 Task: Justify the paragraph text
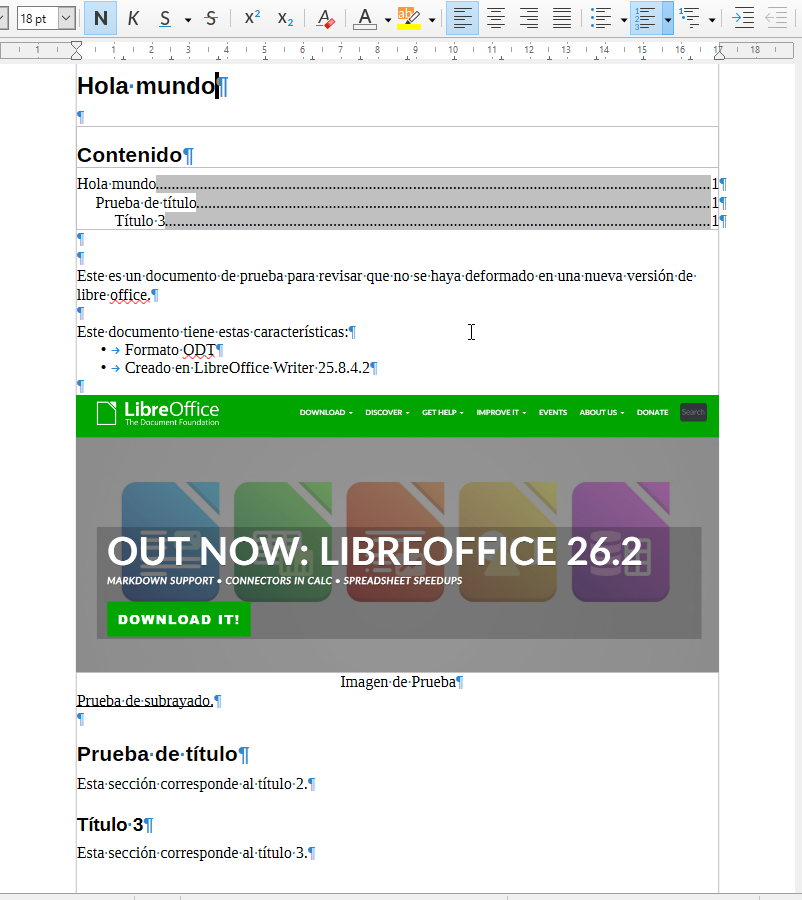pos(563,18)
